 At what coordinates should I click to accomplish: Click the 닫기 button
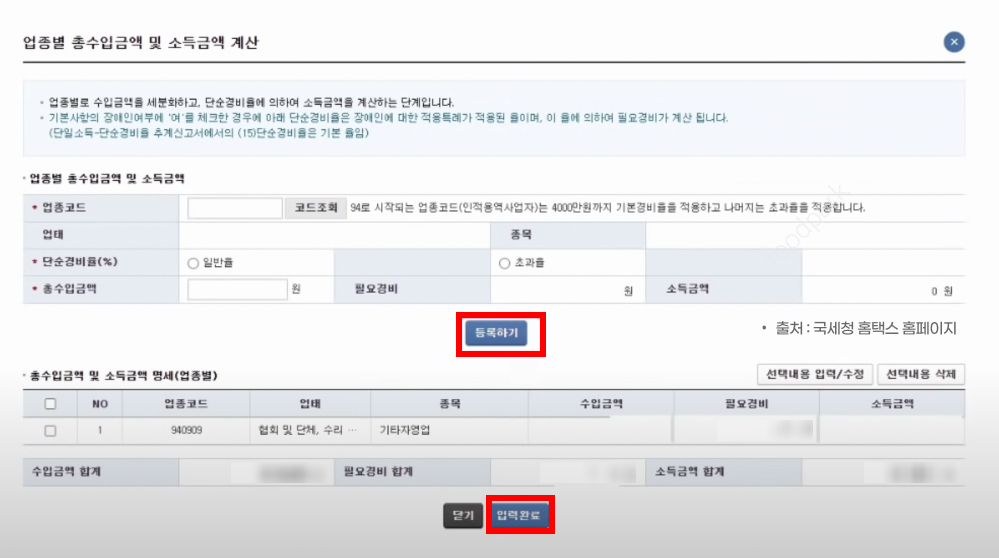(x=463, y=515)
